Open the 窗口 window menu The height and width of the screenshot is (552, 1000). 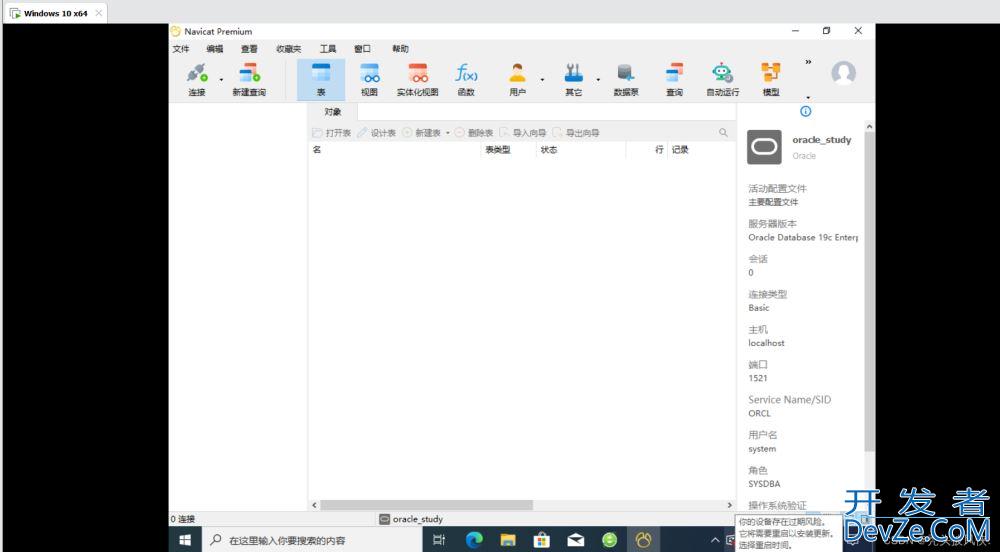coord(362,48)
